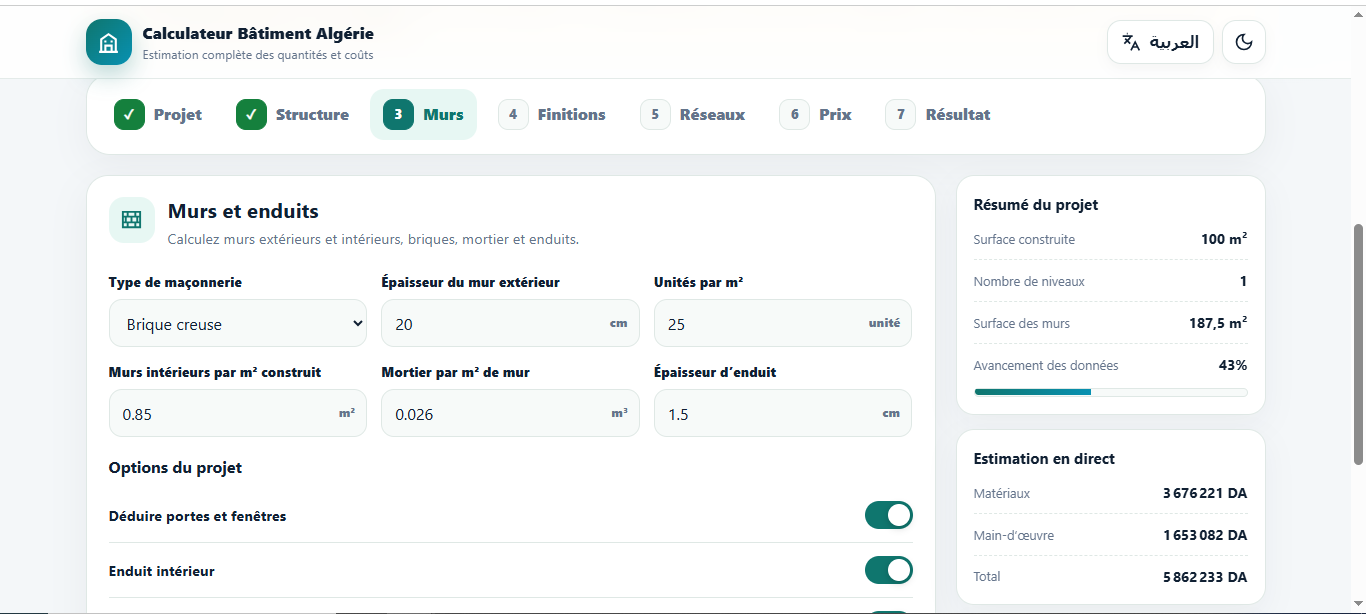The width and height of the screenshot is (1366, 614).
Task: Click the Avancement des données progress bar
Action: tap(1110, 392)
